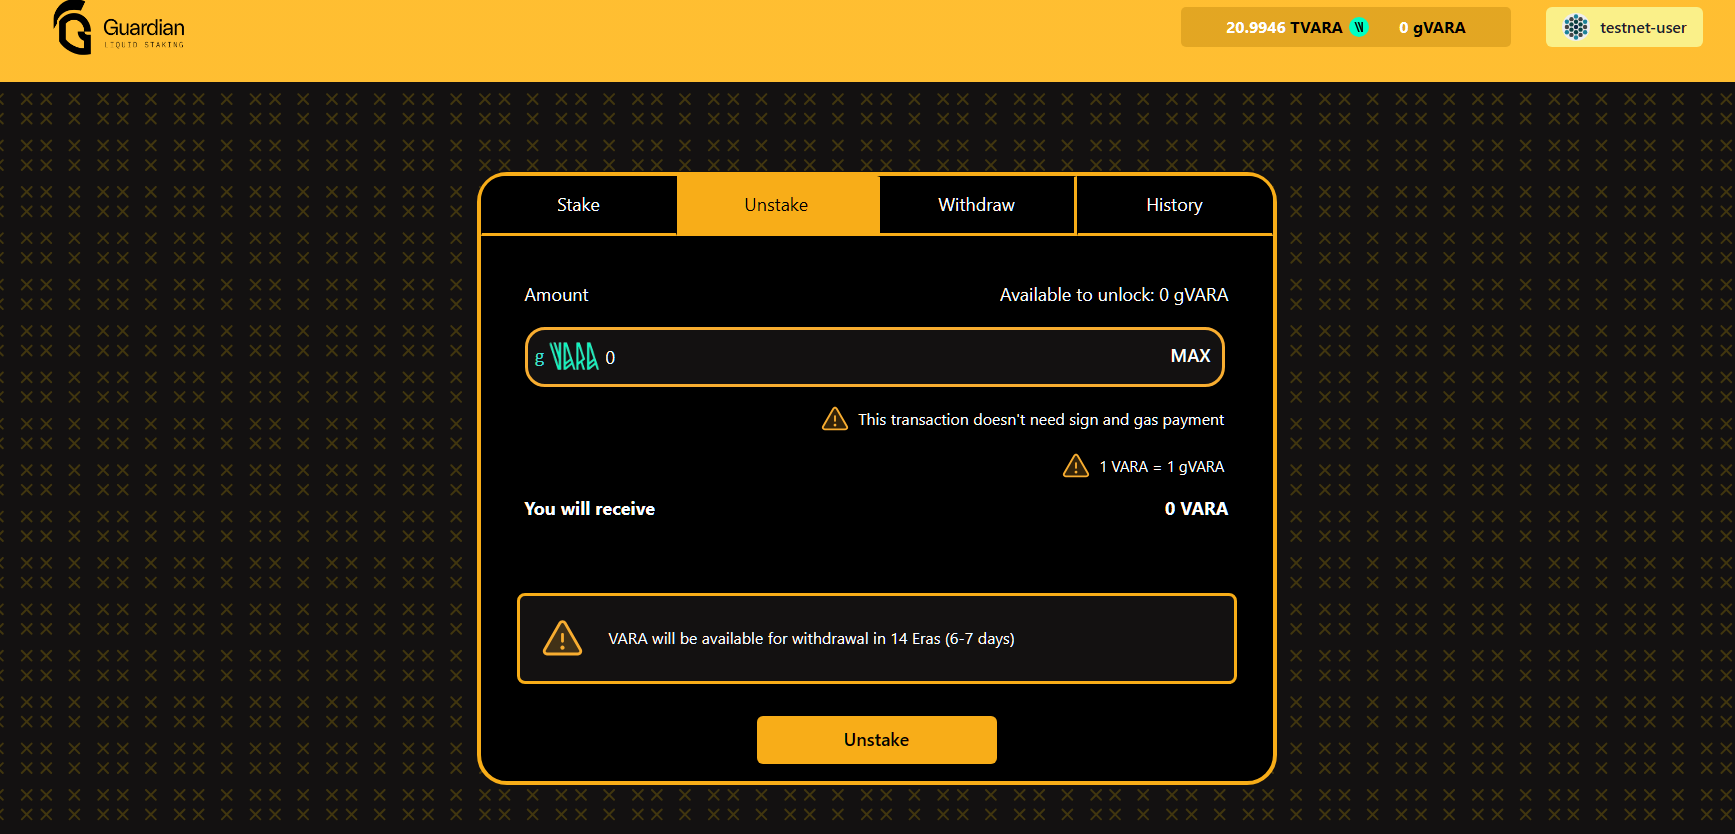The height and width of the screenshot is (834, 1735).
Task: Click the 0 gVARA balance in the header
Action: (1432, 28)
